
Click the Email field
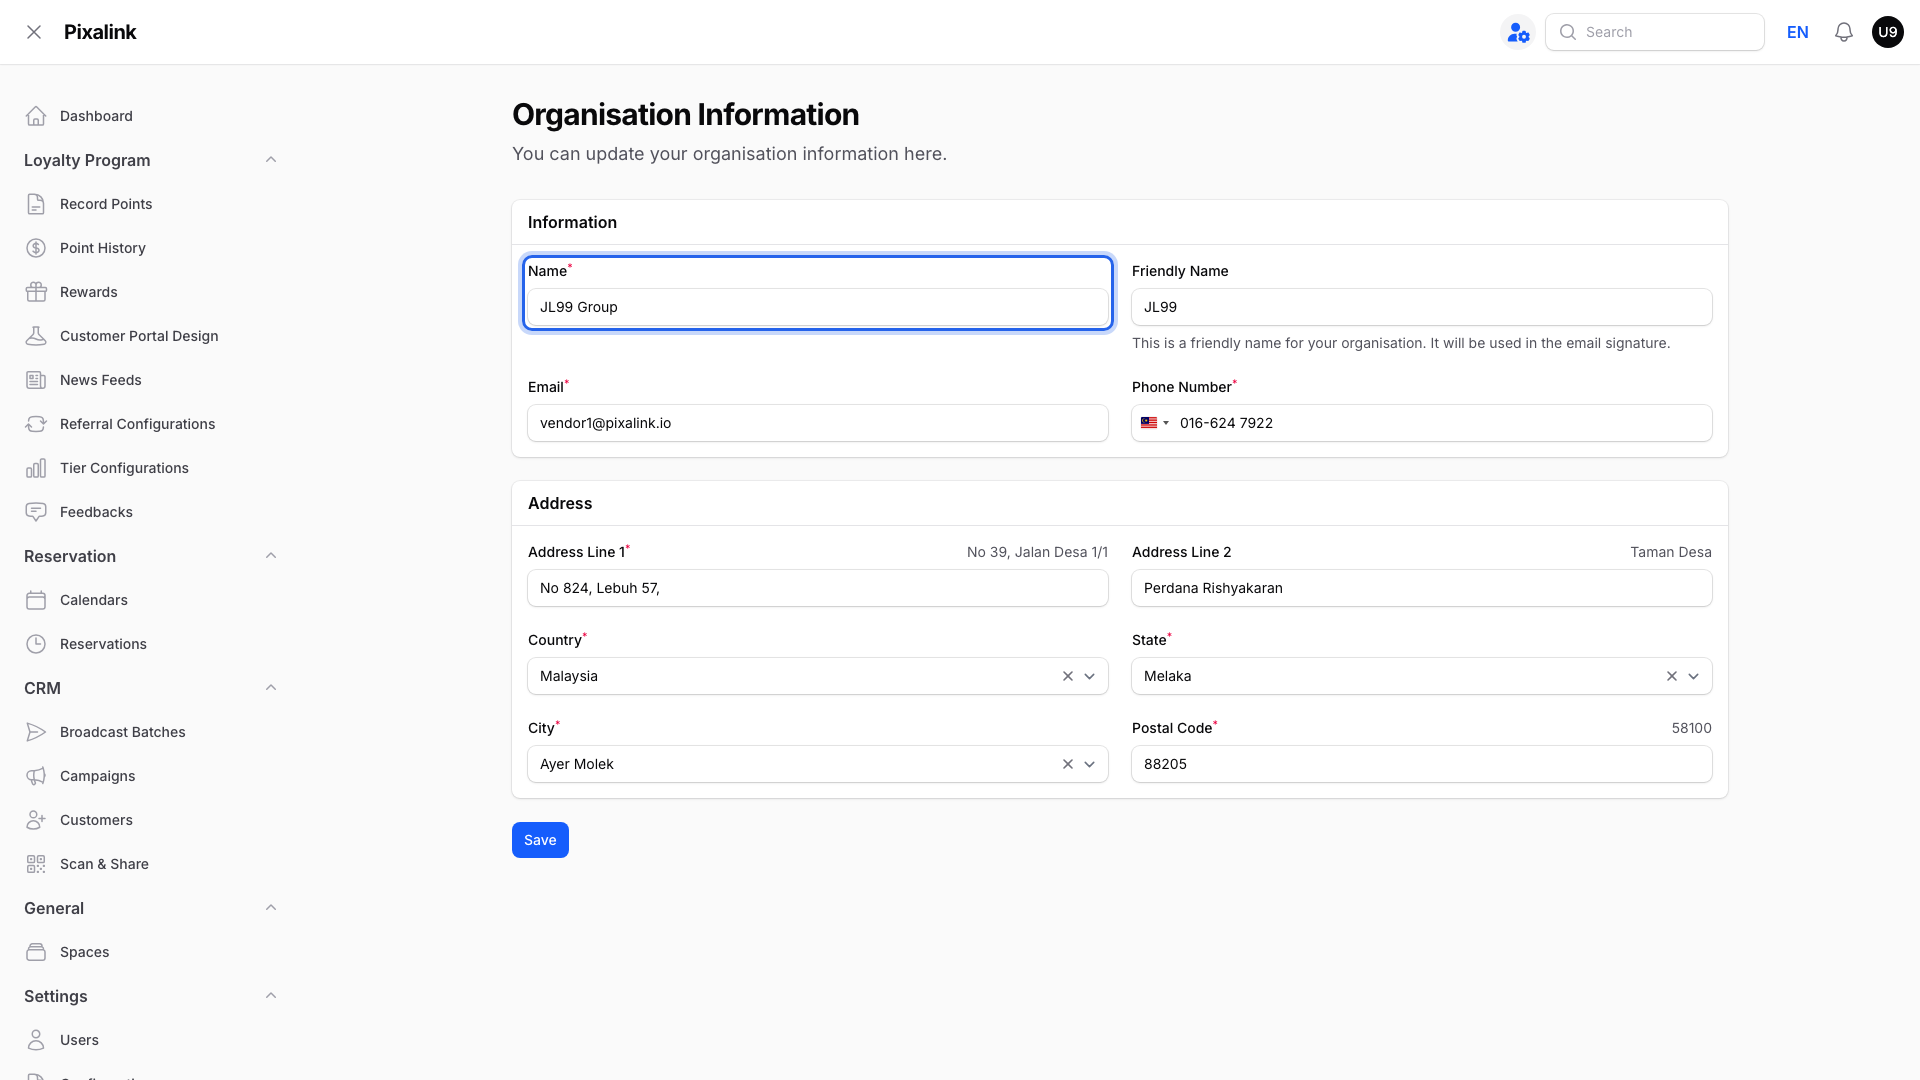click(x=818, y=423)
